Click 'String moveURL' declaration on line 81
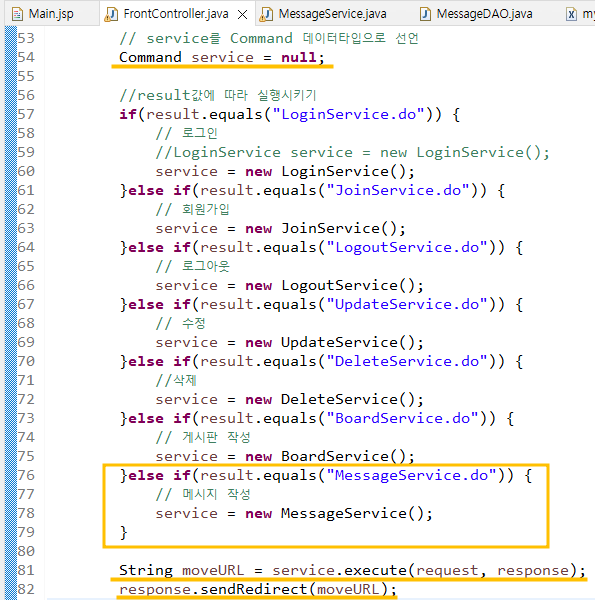This screenshot has width=595, height=600. coord(181,570)
